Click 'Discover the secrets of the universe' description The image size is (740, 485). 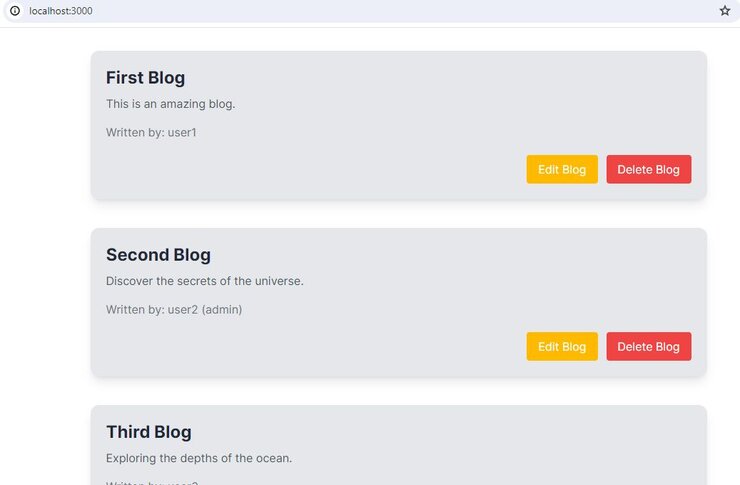coord(204,281)
